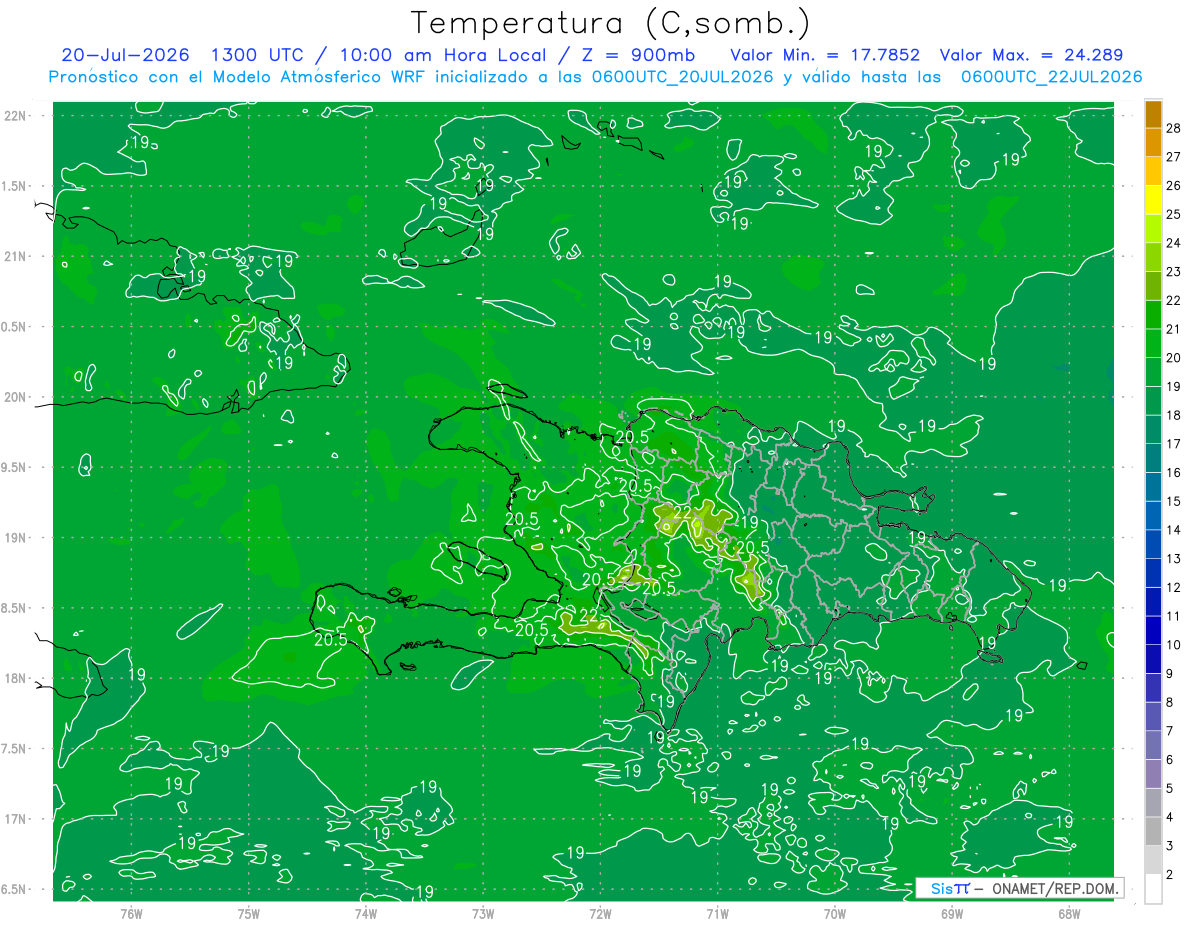Click the orange swatch between 27 and 28
The image size is (1200, 927).
1153,141
